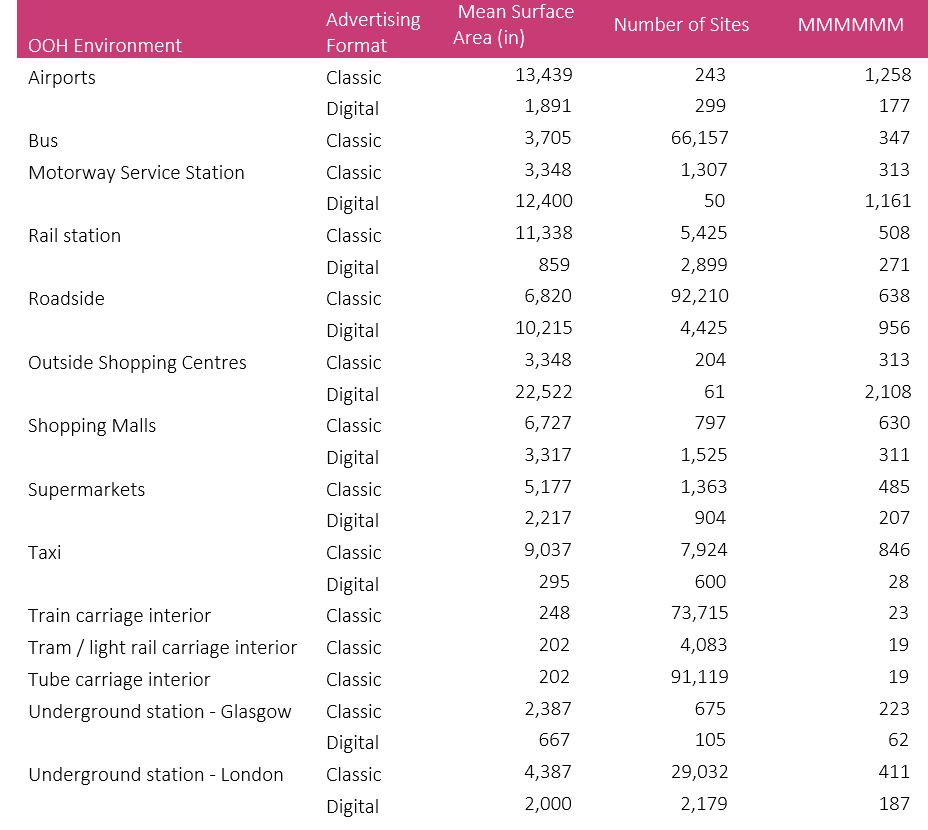This screenshot has height=830, width=928.
Task: Select Tram / light rail carriage interior
Action: tap(162, 648)
